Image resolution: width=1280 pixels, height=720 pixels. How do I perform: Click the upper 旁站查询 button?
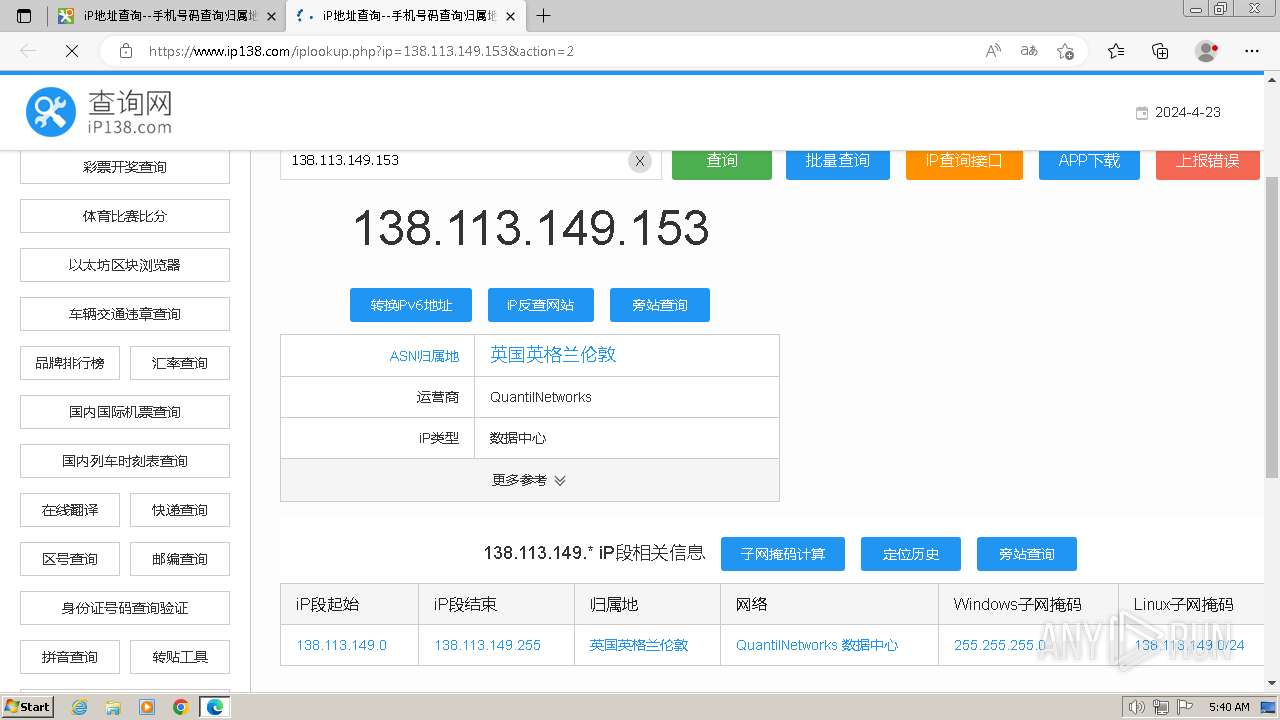pos(660,305)
